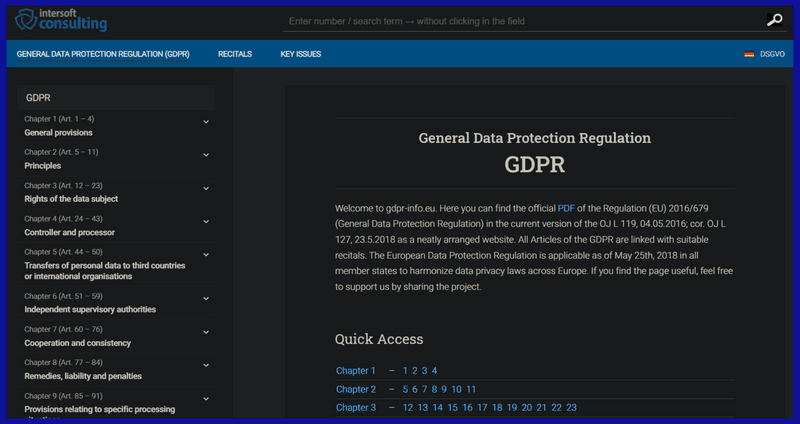This screenshot has height=424, width=800.
Task: Expand Chapter 4 Controller and processor chevron
Action: (x=206, y=222)
